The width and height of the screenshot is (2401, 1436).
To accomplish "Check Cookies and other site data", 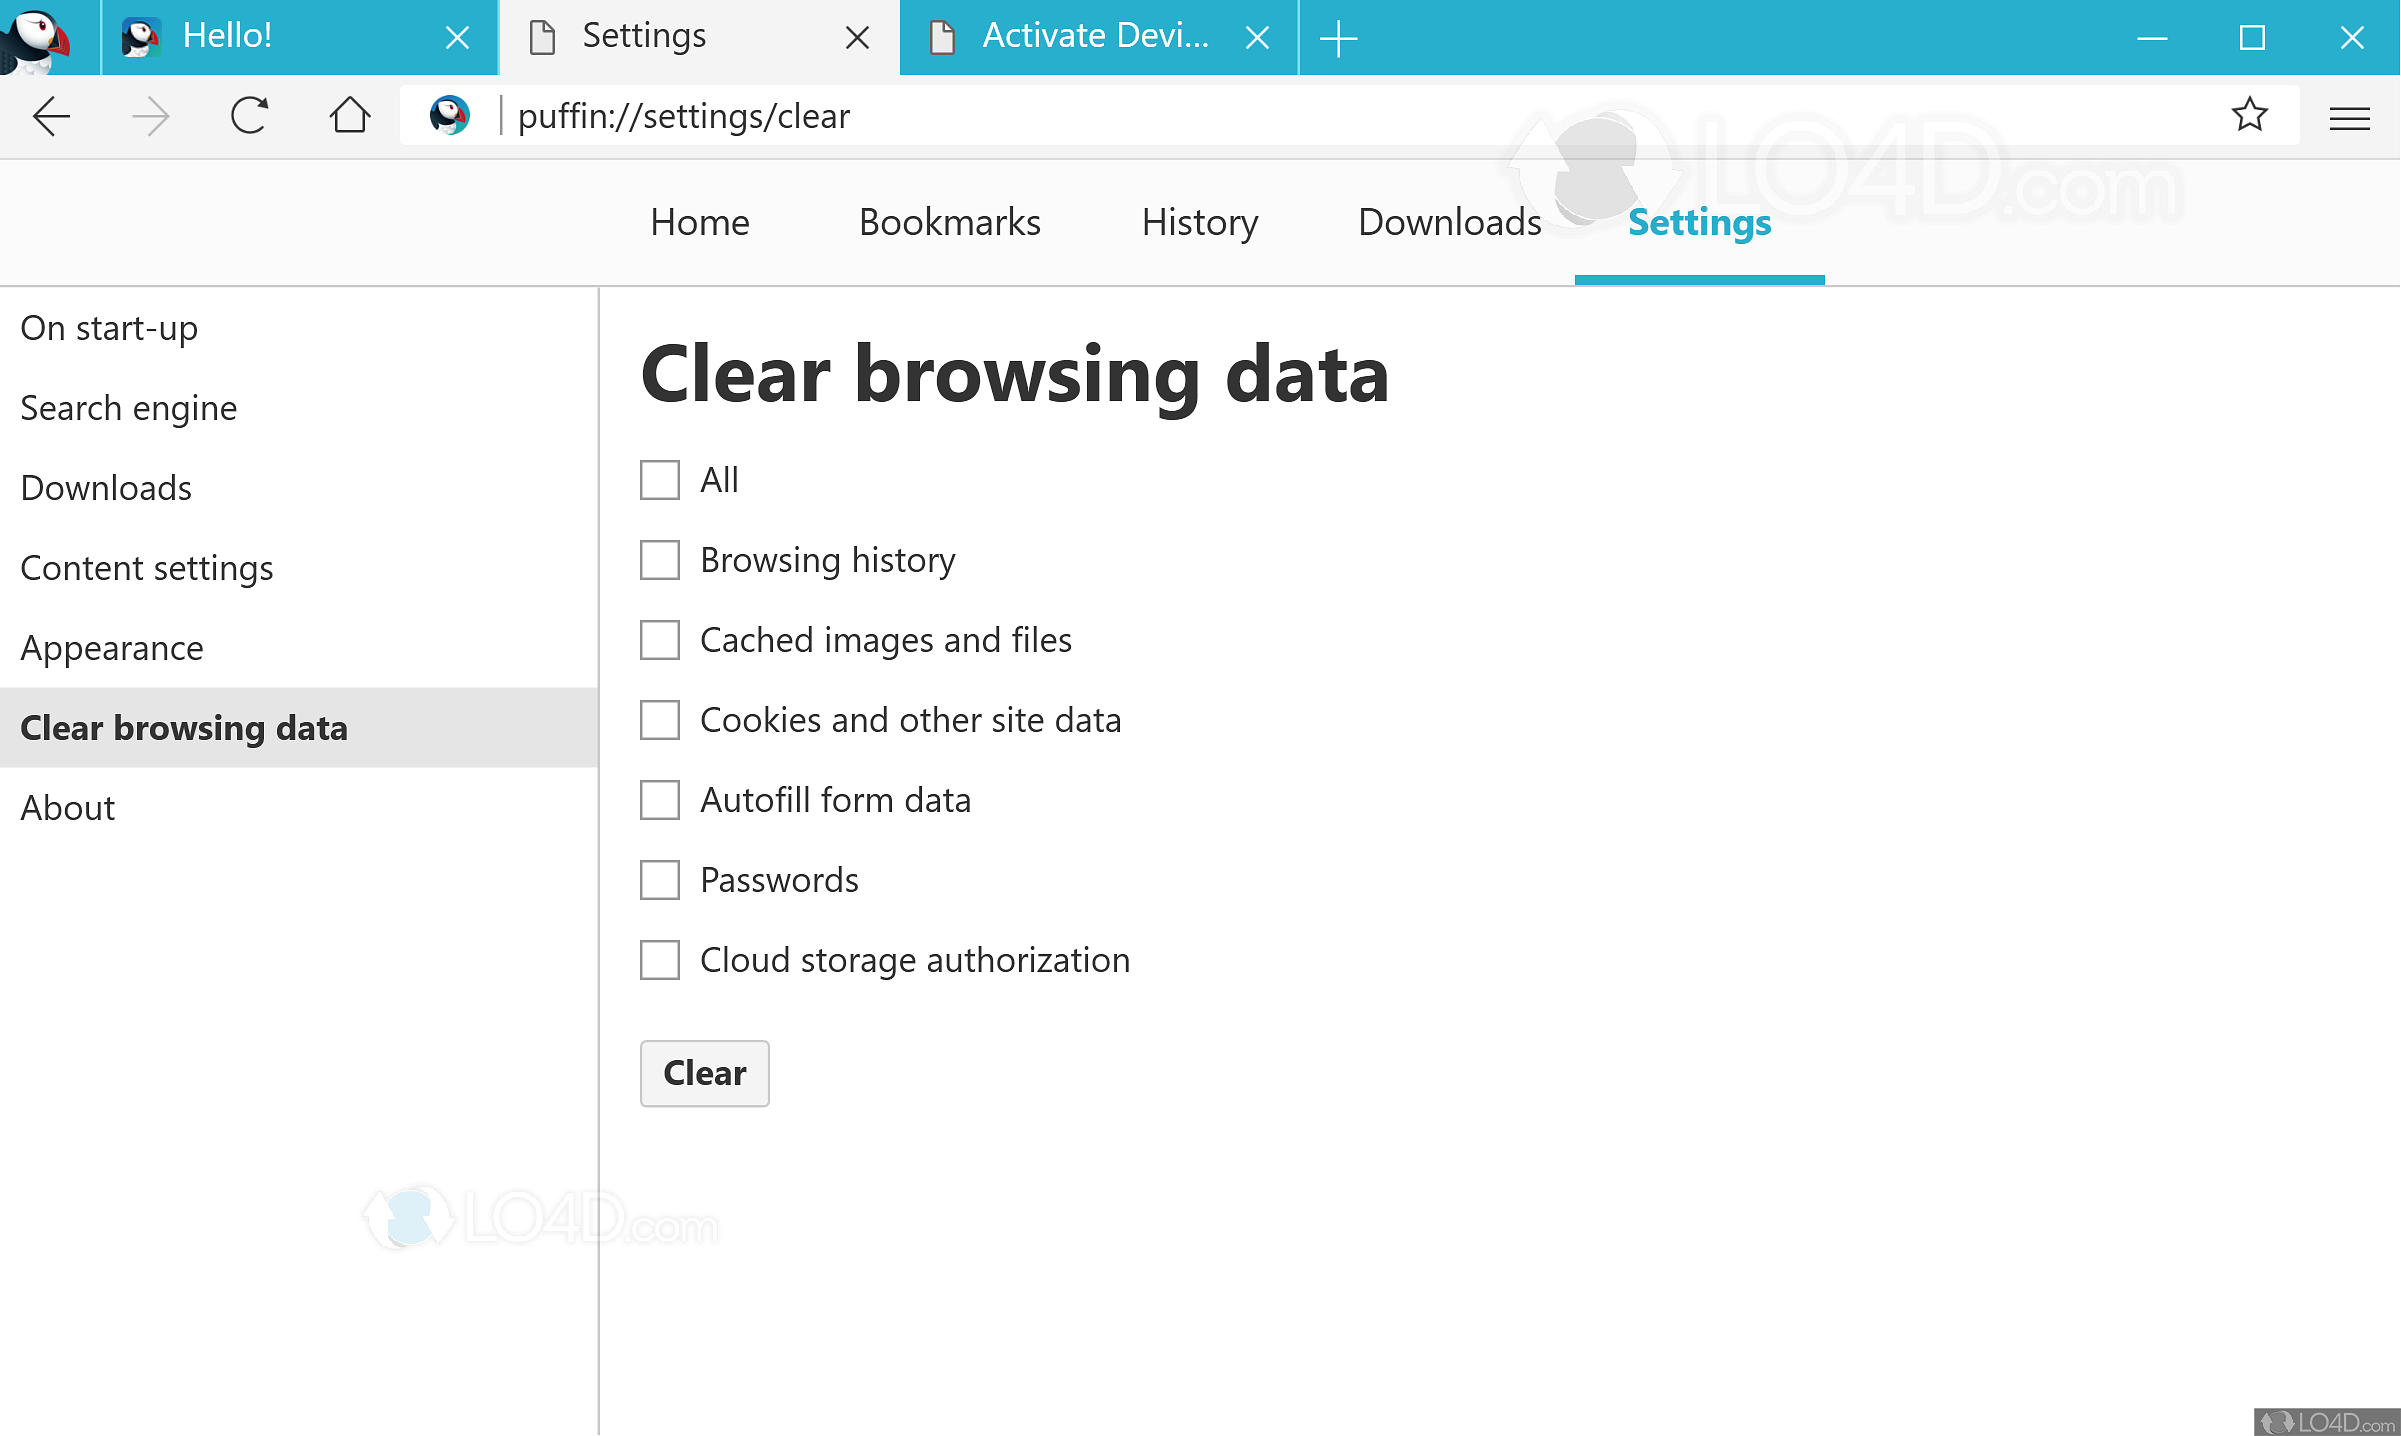I will (x=659, y=720).
